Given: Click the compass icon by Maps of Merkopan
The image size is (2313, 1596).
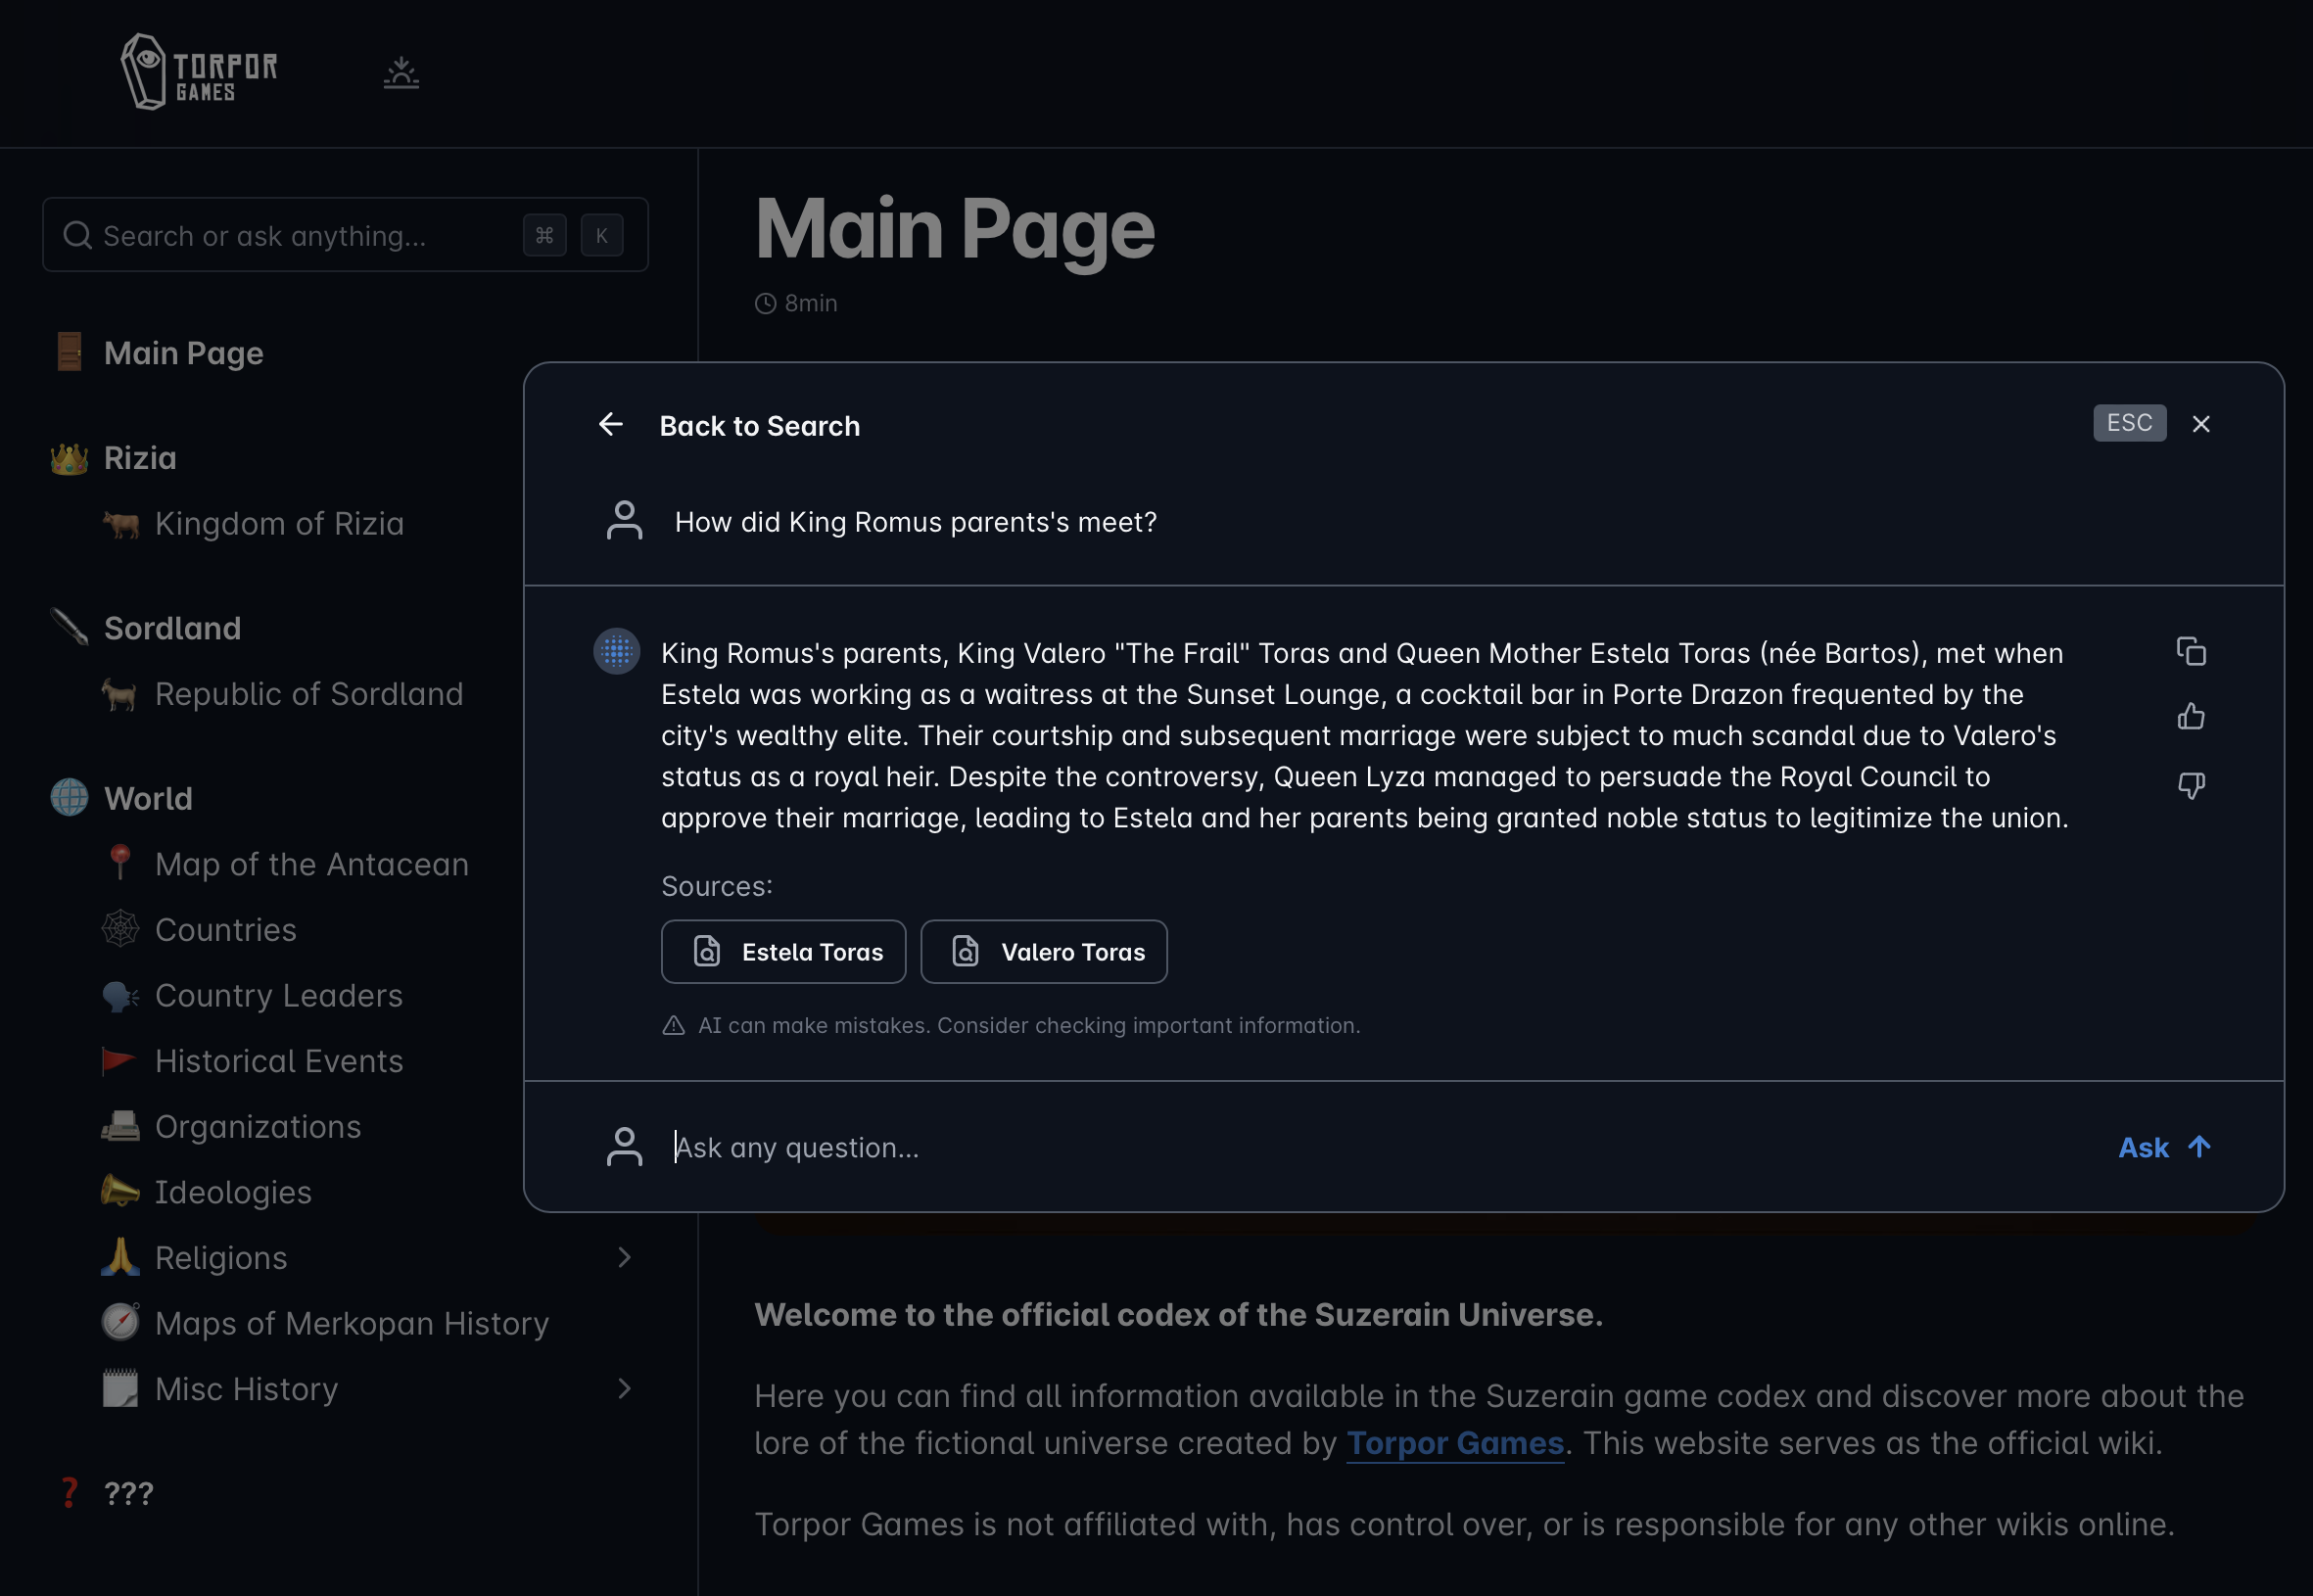Looking at the screenshot, I should coord(120,1322).
